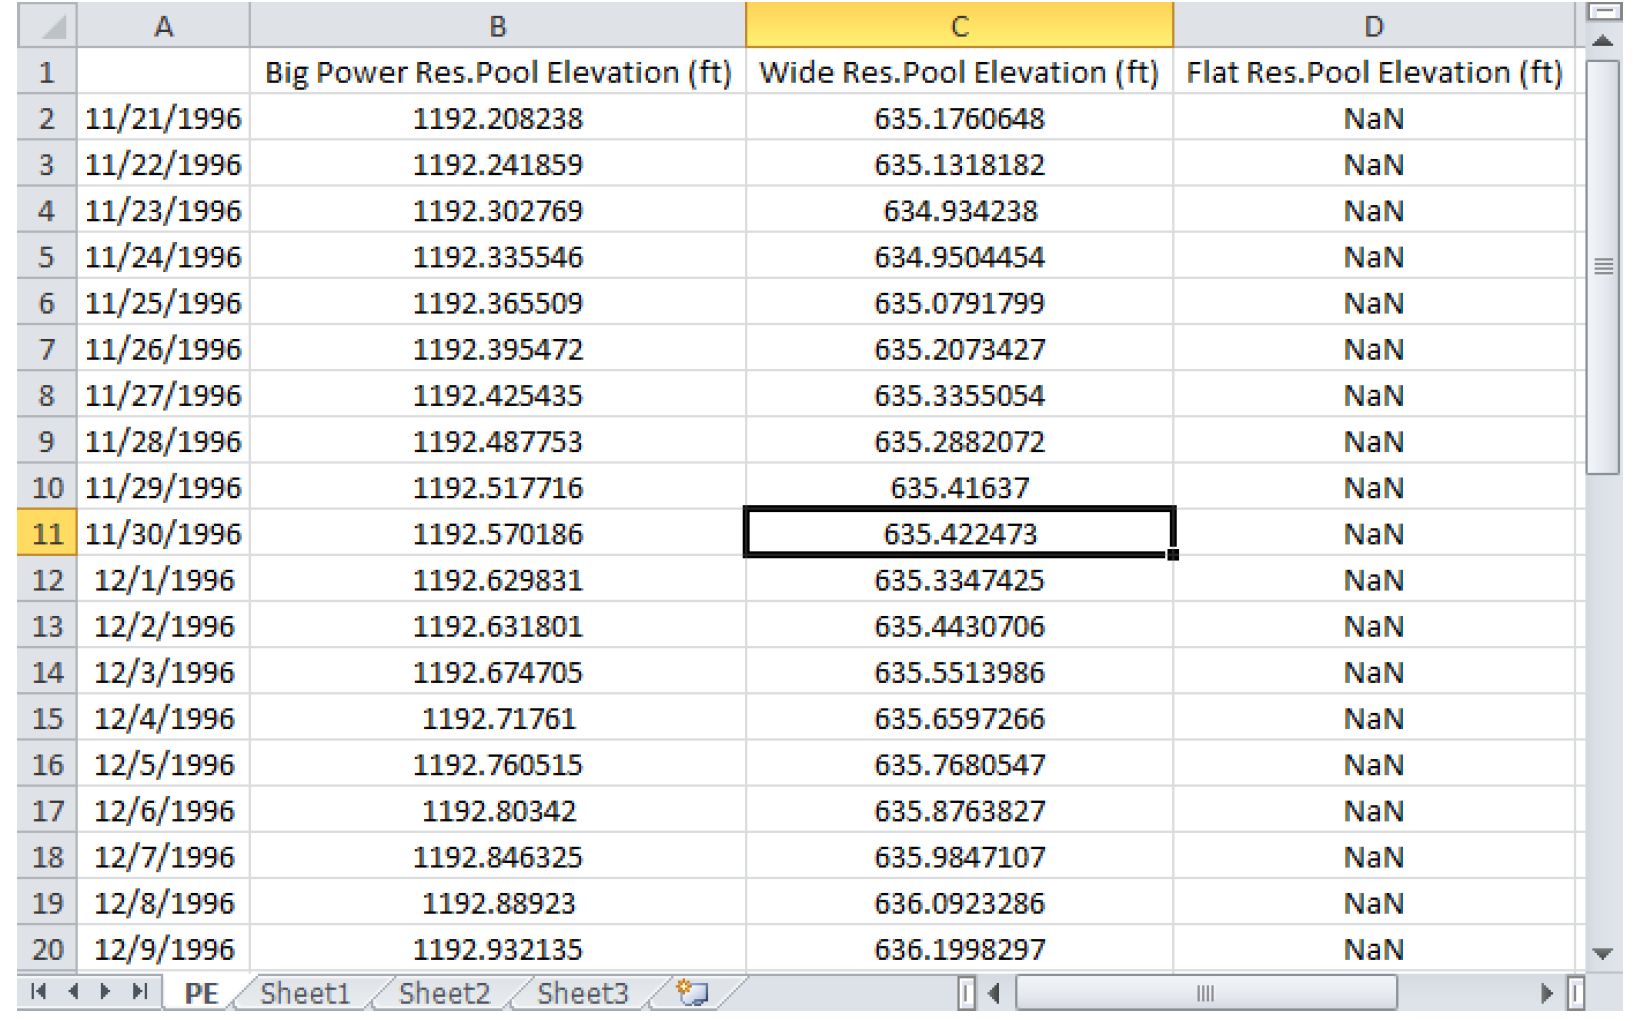This screenshot has height=1021, width=1634.
Task: Select row 11 header
Action: pyautogui.click(x=47, y=534)
